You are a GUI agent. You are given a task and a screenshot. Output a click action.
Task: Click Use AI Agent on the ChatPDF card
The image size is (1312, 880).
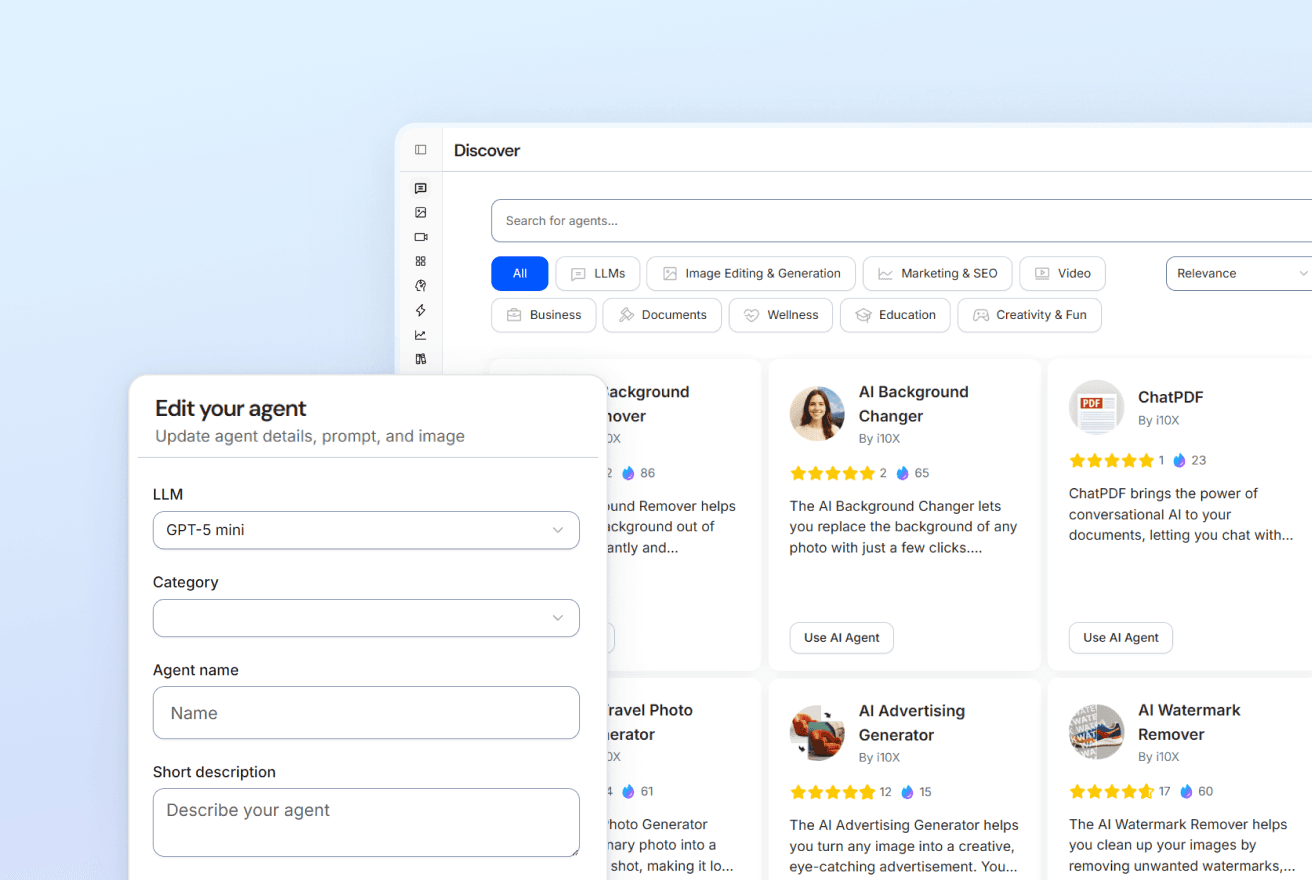pos(1121,638)
